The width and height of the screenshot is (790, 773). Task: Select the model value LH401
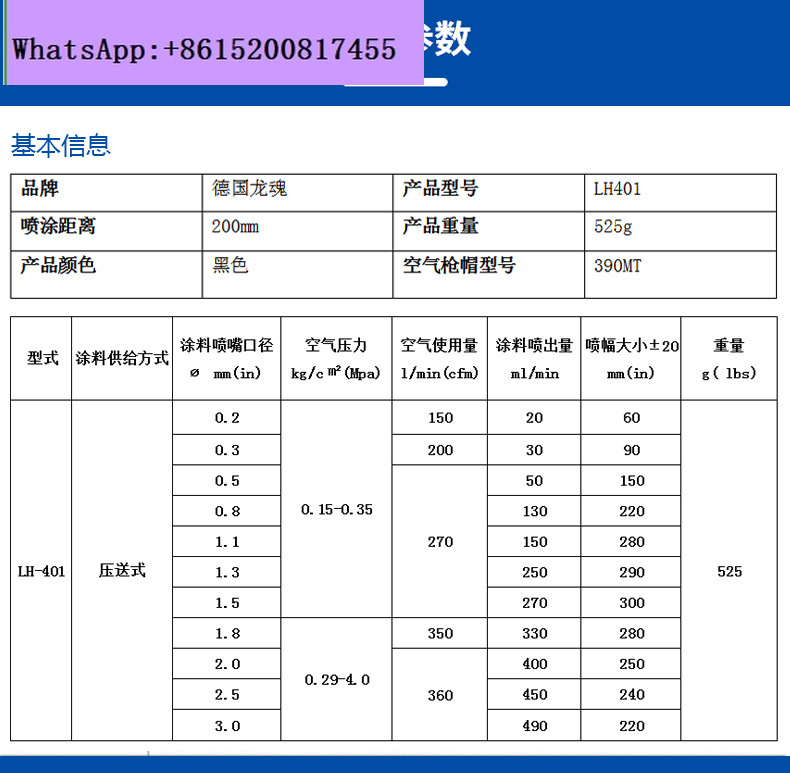(617, 189)
